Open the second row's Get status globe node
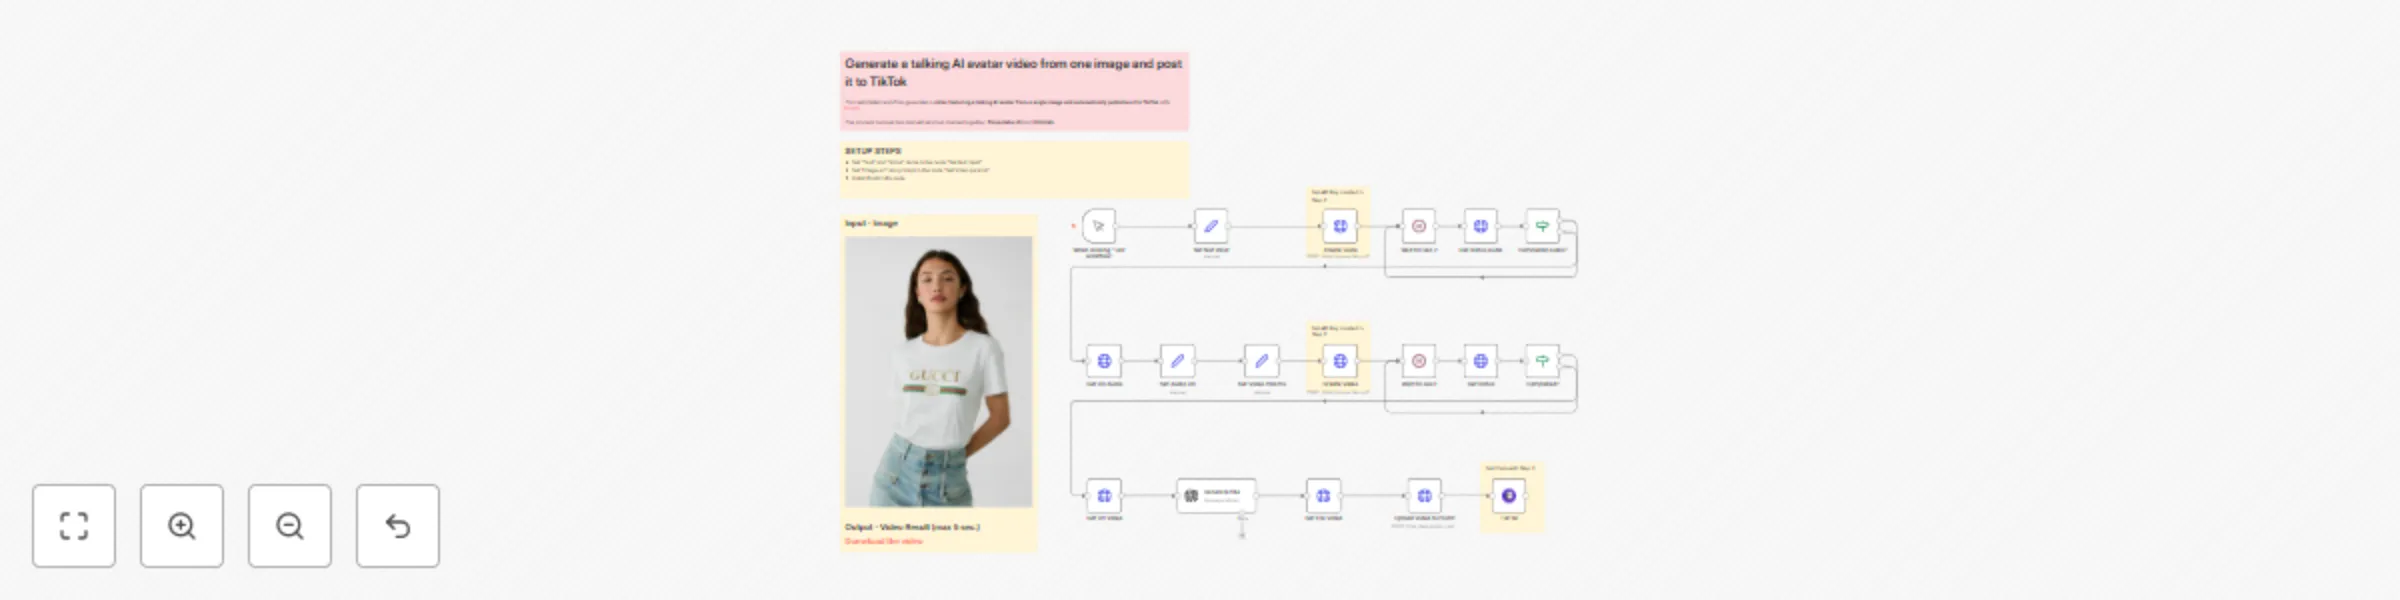Image resolution: width=2400 pixels, height=600 pixels. click(1480, 361)
